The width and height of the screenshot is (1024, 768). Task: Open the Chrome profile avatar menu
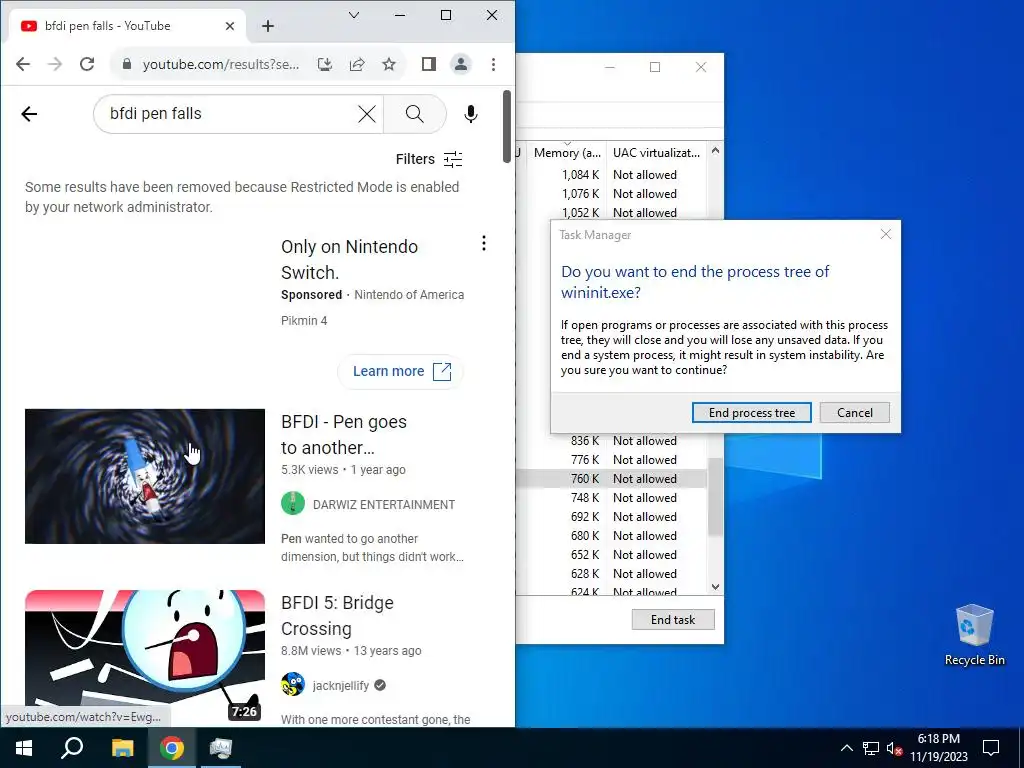pos(460,64)
